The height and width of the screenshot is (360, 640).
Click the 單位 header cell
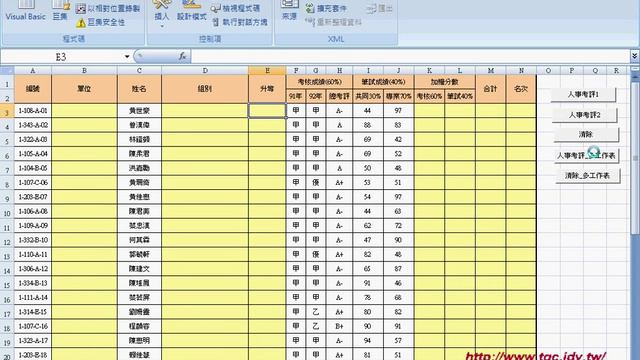(84, 89)
